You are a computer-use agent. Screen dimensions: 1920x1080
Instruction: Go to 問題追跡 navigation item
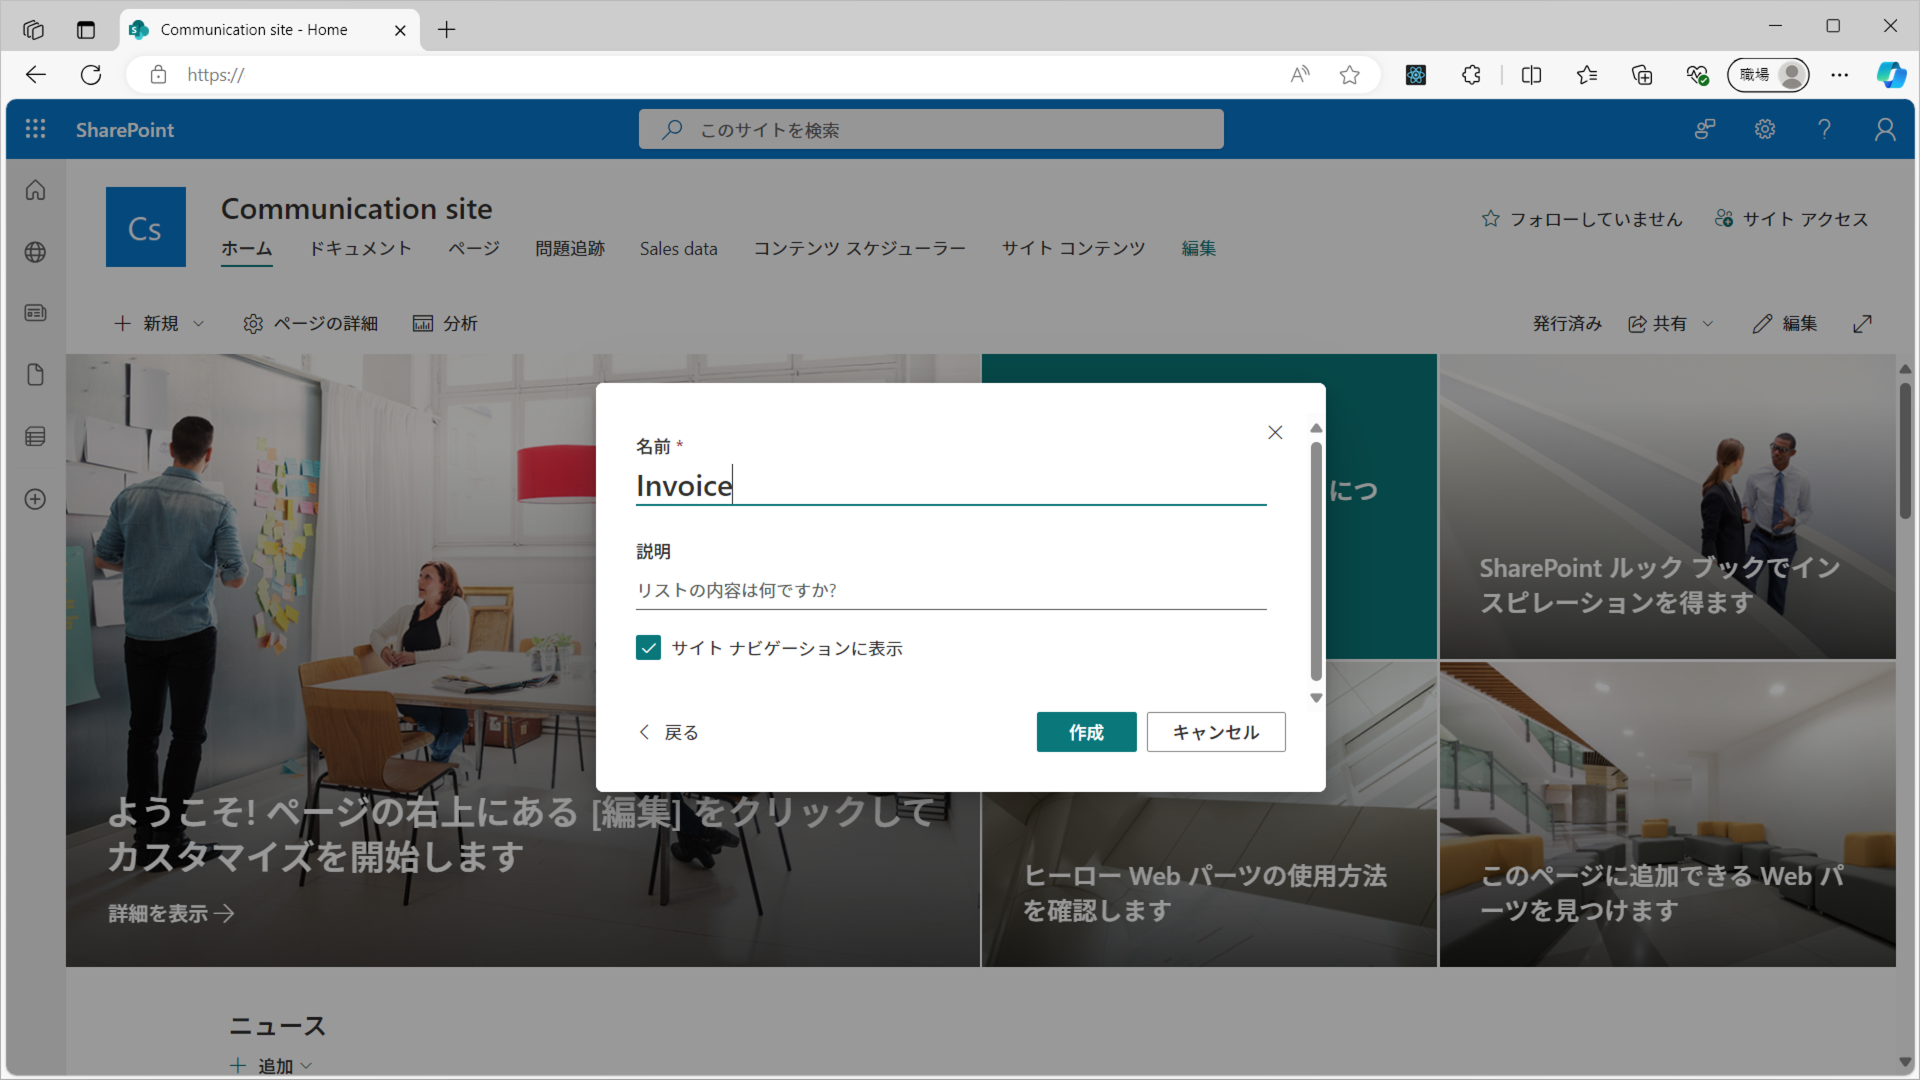pos(569,248)
